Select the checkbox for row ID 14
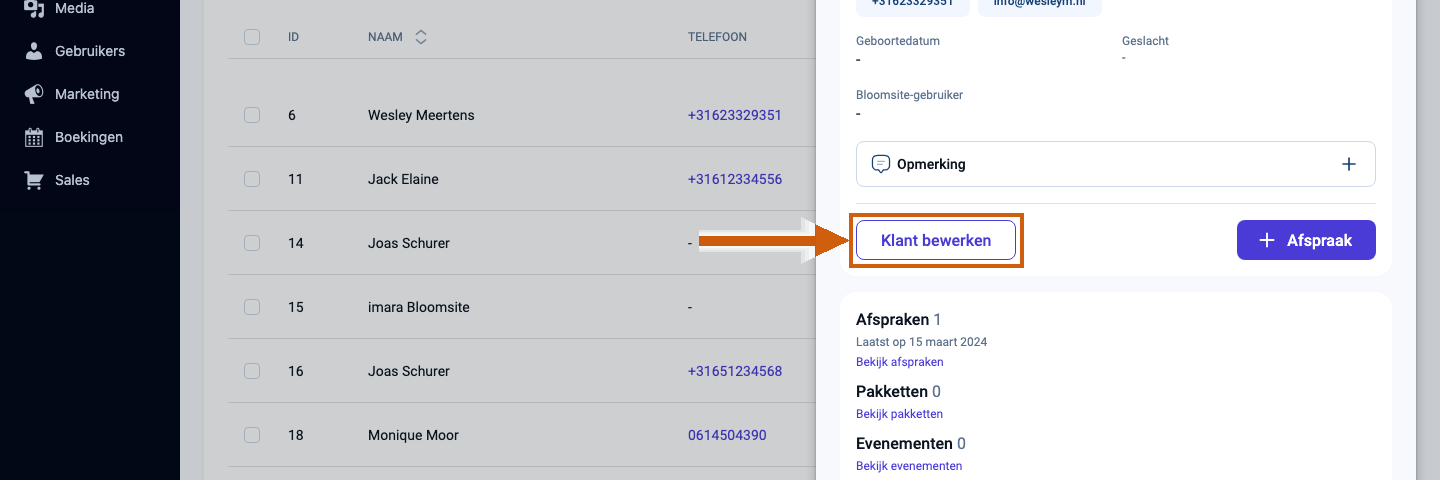Viewport: 1440px width, 480px height. pos(252,243)
